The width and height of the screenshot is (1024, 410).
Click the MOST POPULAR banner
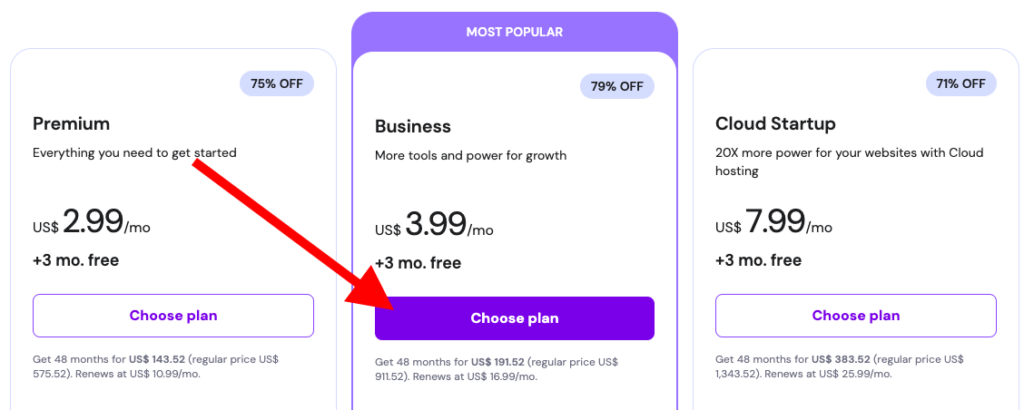pos(514,32)
